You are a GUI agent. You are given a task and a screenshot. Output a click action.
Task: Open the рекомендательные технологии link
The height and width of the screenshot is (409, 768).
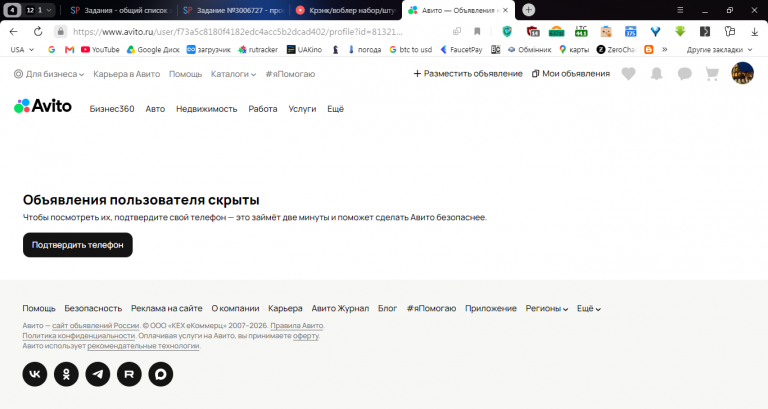point(143,346)
